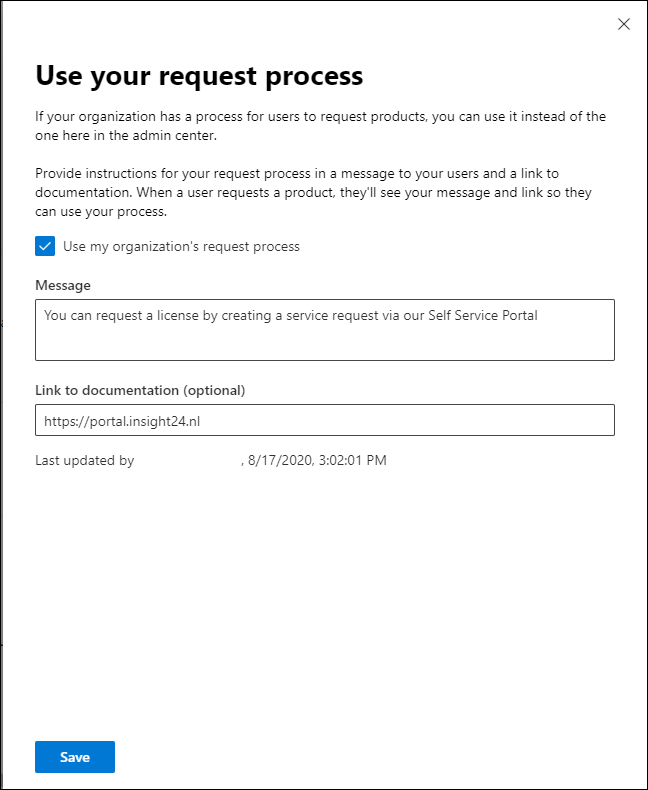Click the 'https://' prefix in the link field
The width and height of the screenshot is (648, 790).
click(67, 421)
